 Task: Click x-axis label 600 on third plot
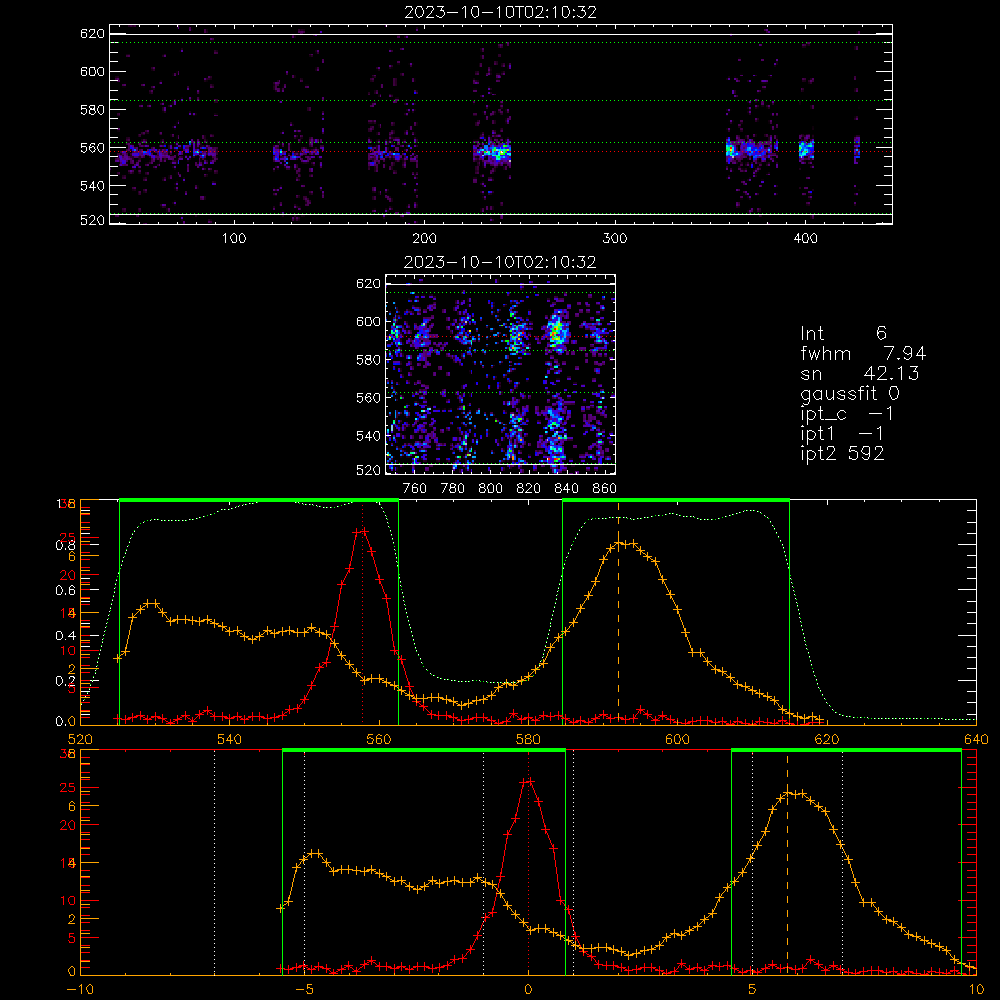tap(677, 740)
